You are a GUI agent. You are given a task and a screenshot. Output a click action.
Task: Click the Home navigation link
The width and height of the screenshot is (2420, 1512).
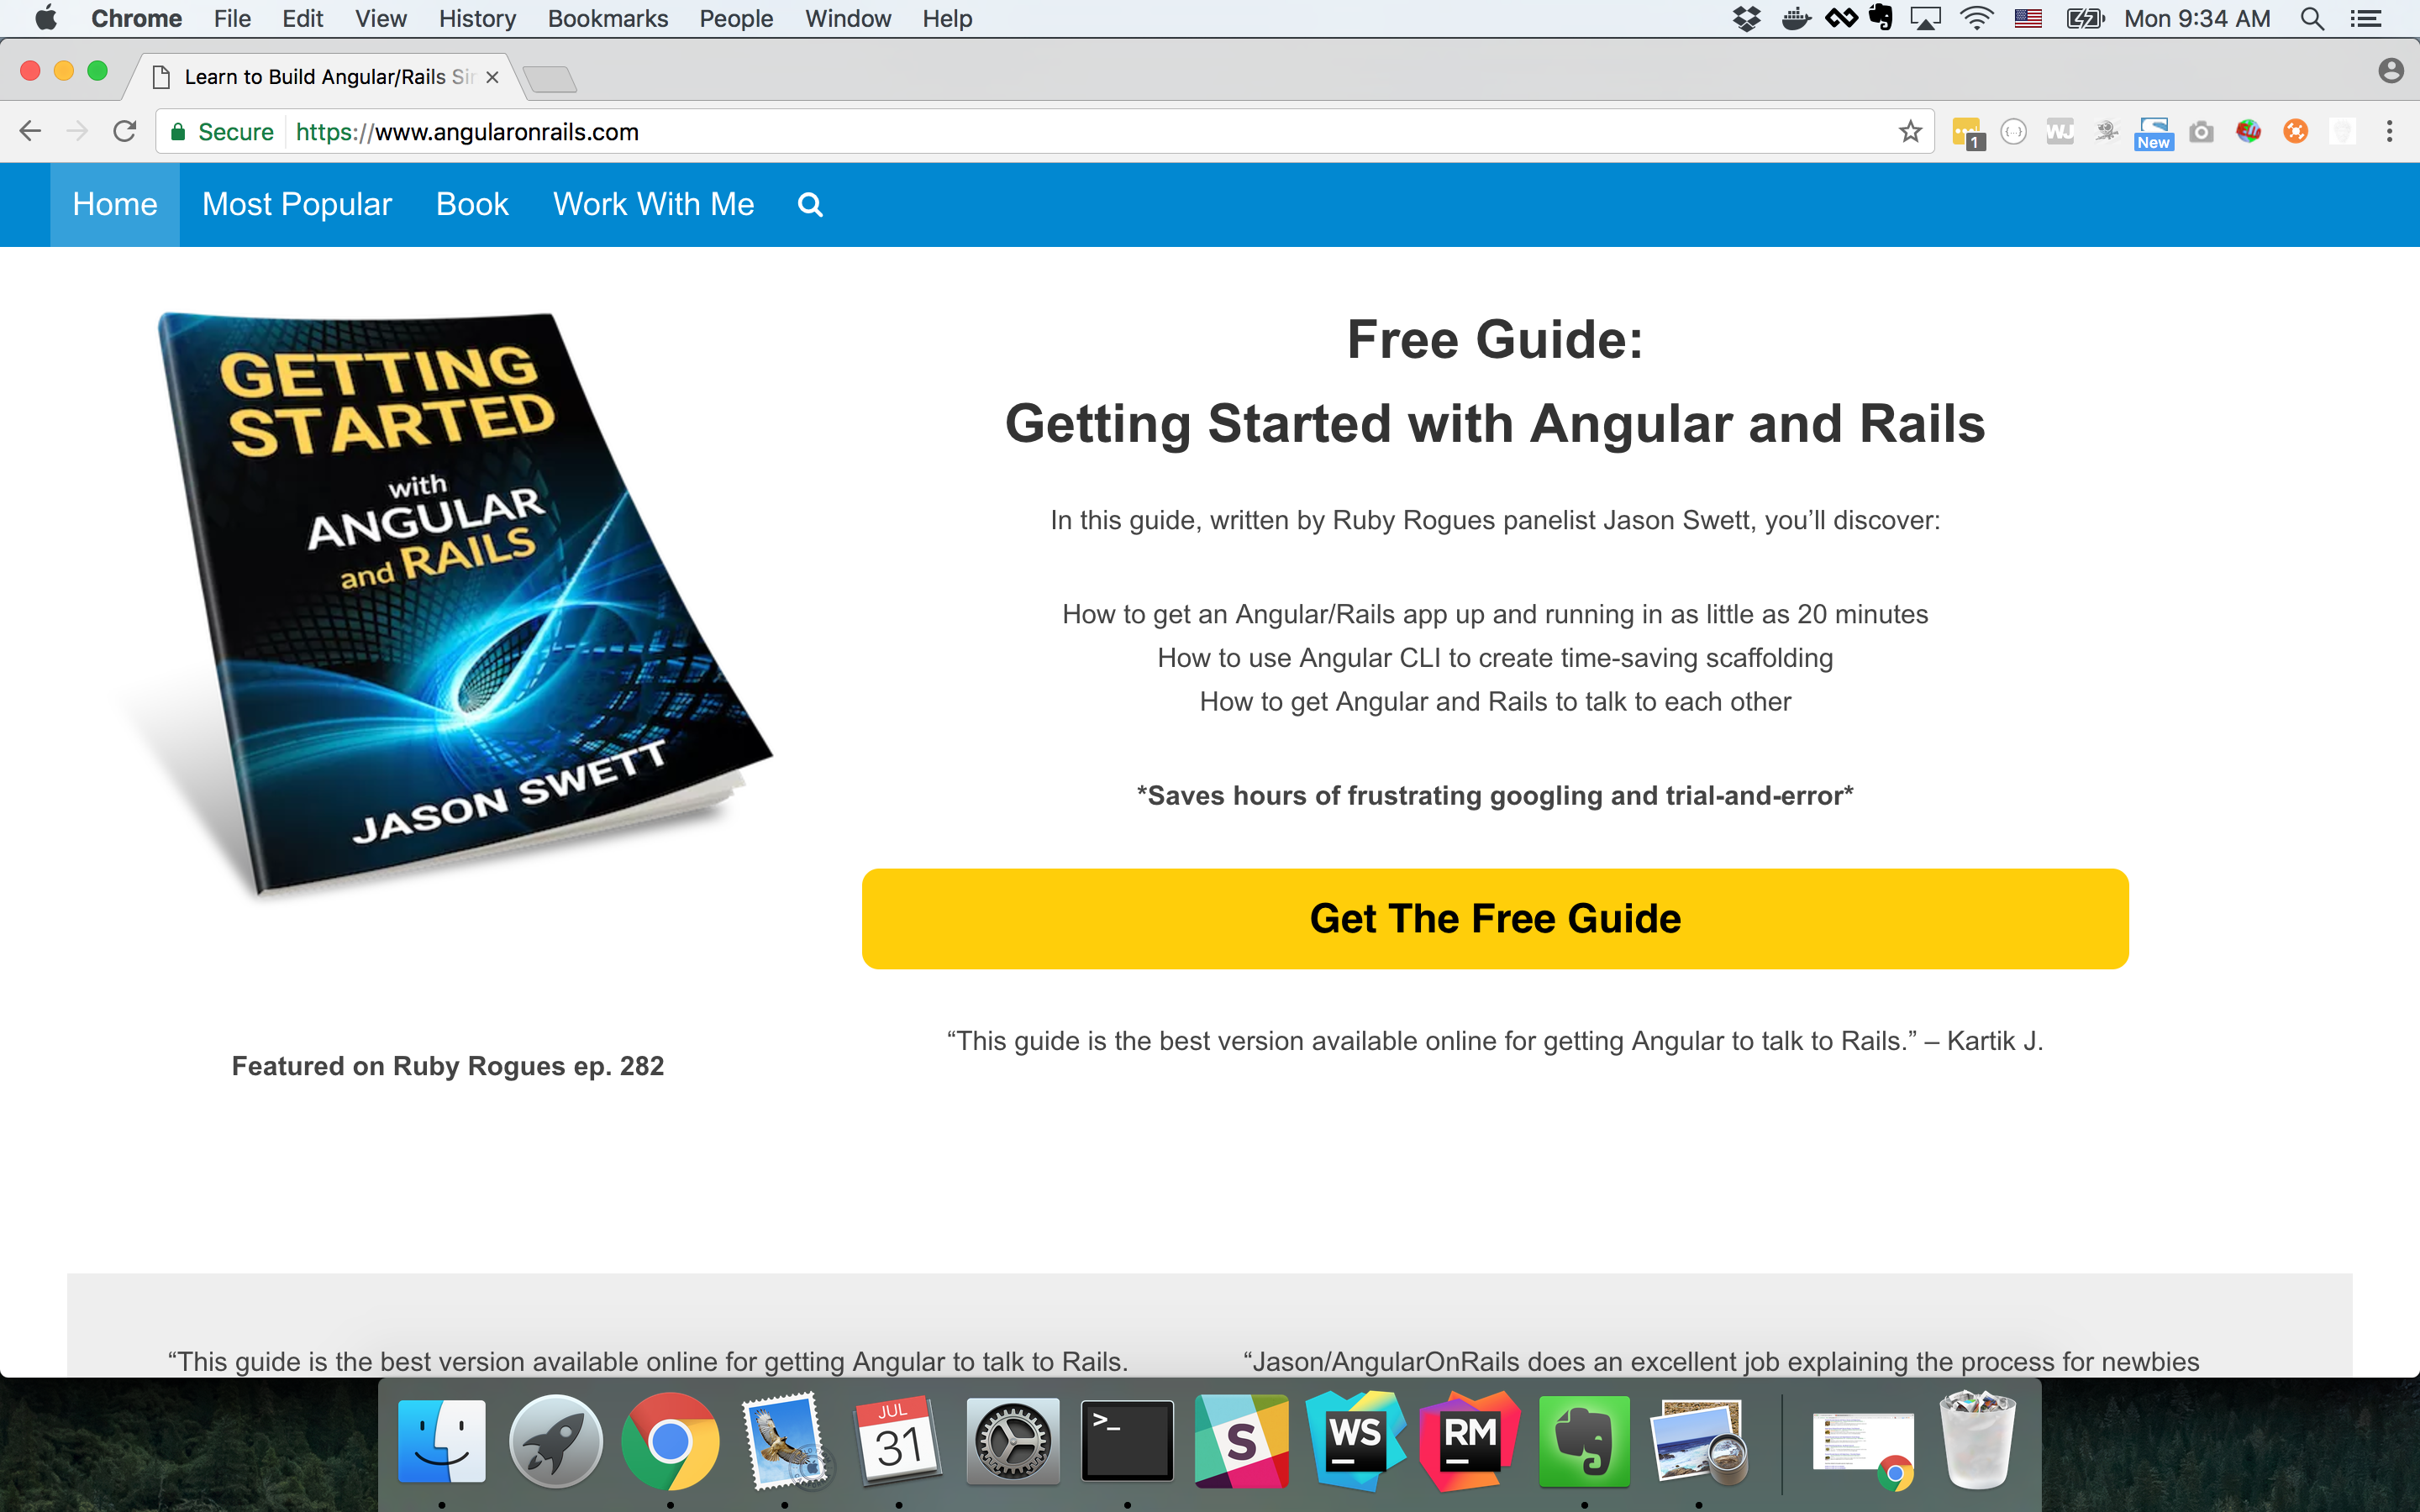tap(113, 204)
